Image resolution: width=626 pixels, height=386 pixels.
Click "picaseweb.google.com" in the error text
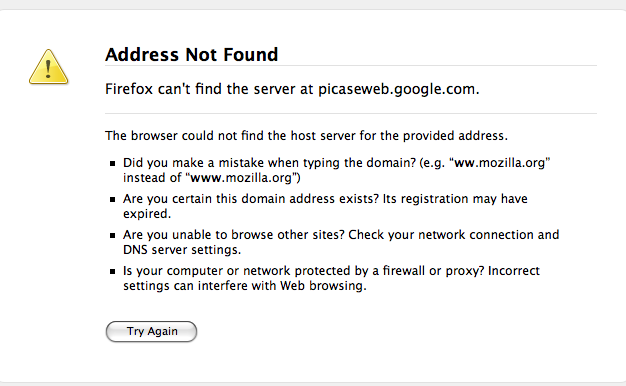[x=397, y=89]
